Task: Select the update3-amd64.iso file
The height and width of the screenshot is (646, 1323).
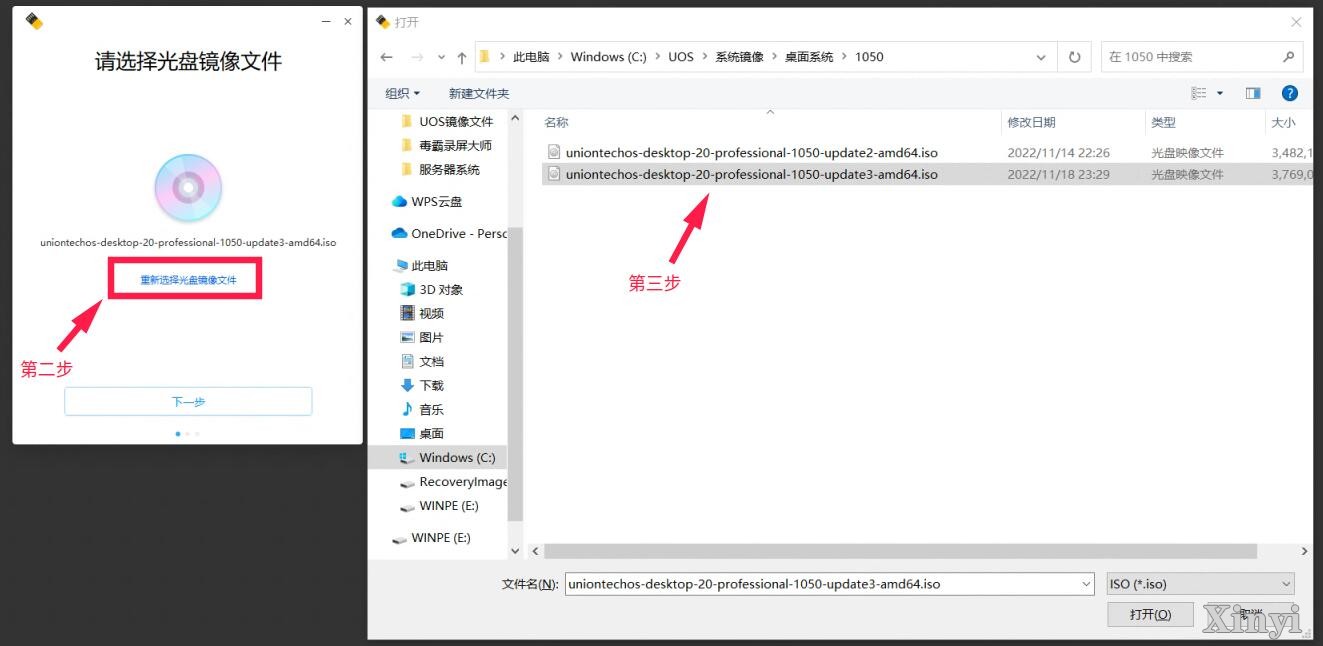Action: pos(752,174)
